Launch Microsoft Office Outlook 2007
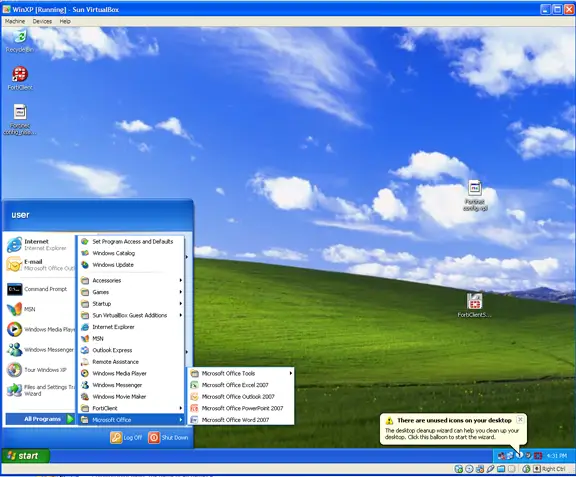This screenshot has width=576, height=477. coord(241,397)
